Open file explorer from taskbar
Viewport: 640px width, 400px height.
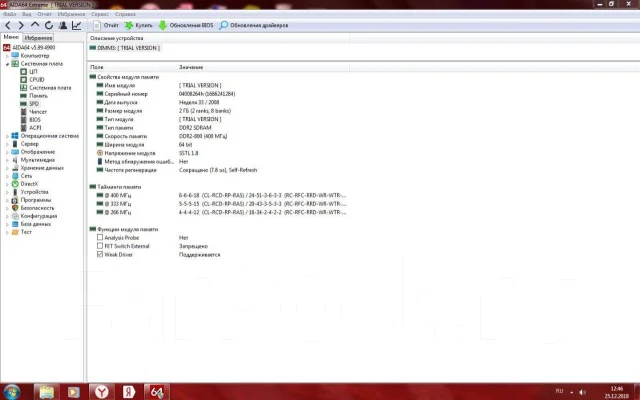point(46,392)
